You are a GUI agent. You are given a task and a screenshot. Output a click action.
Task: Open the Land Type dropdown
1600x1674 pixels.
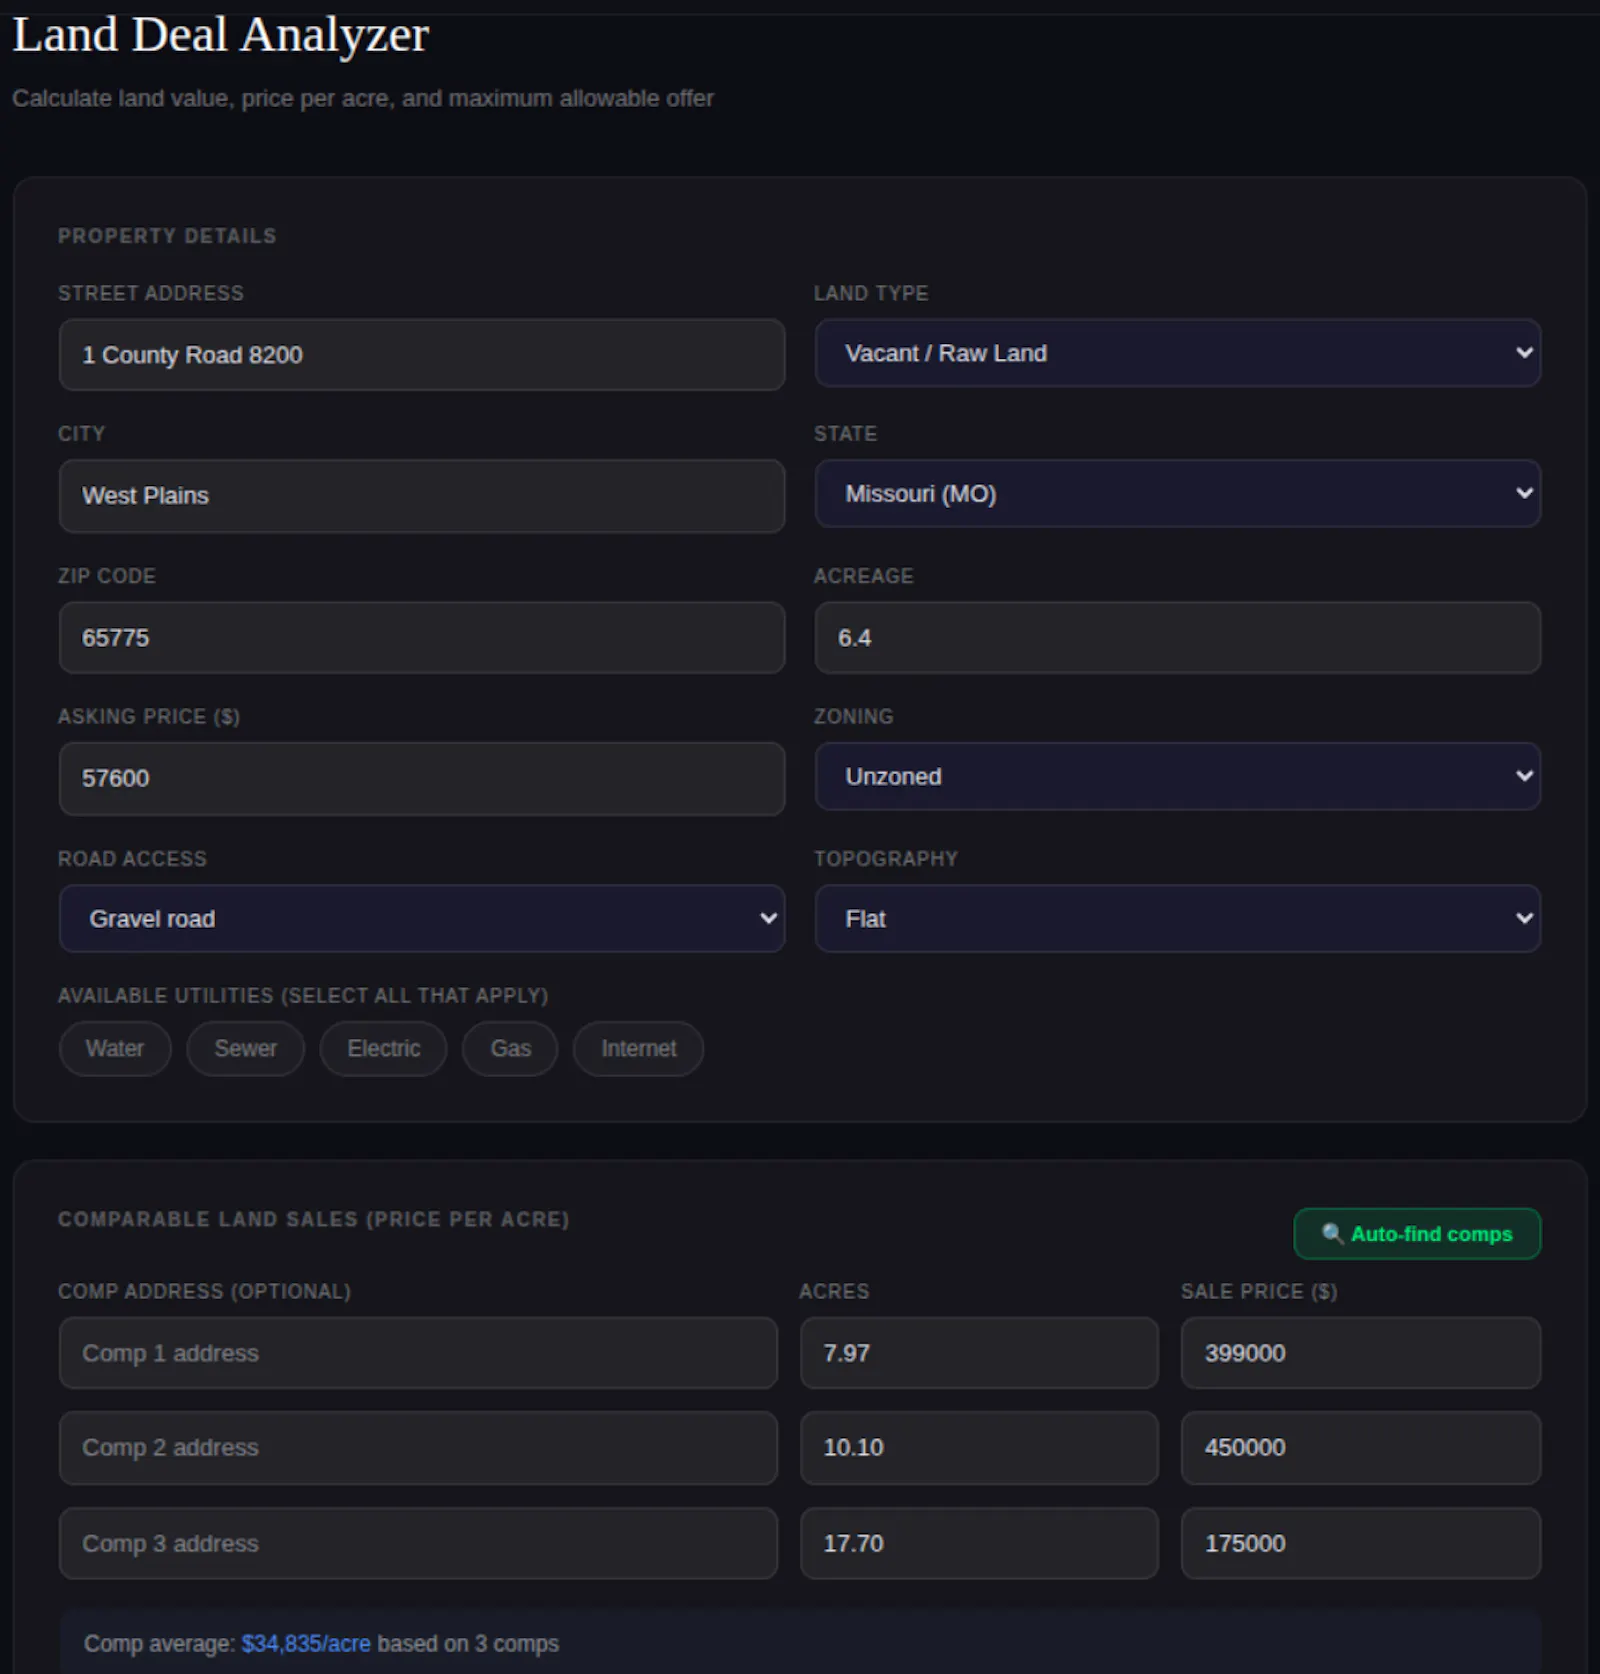tap(1177, 353)
